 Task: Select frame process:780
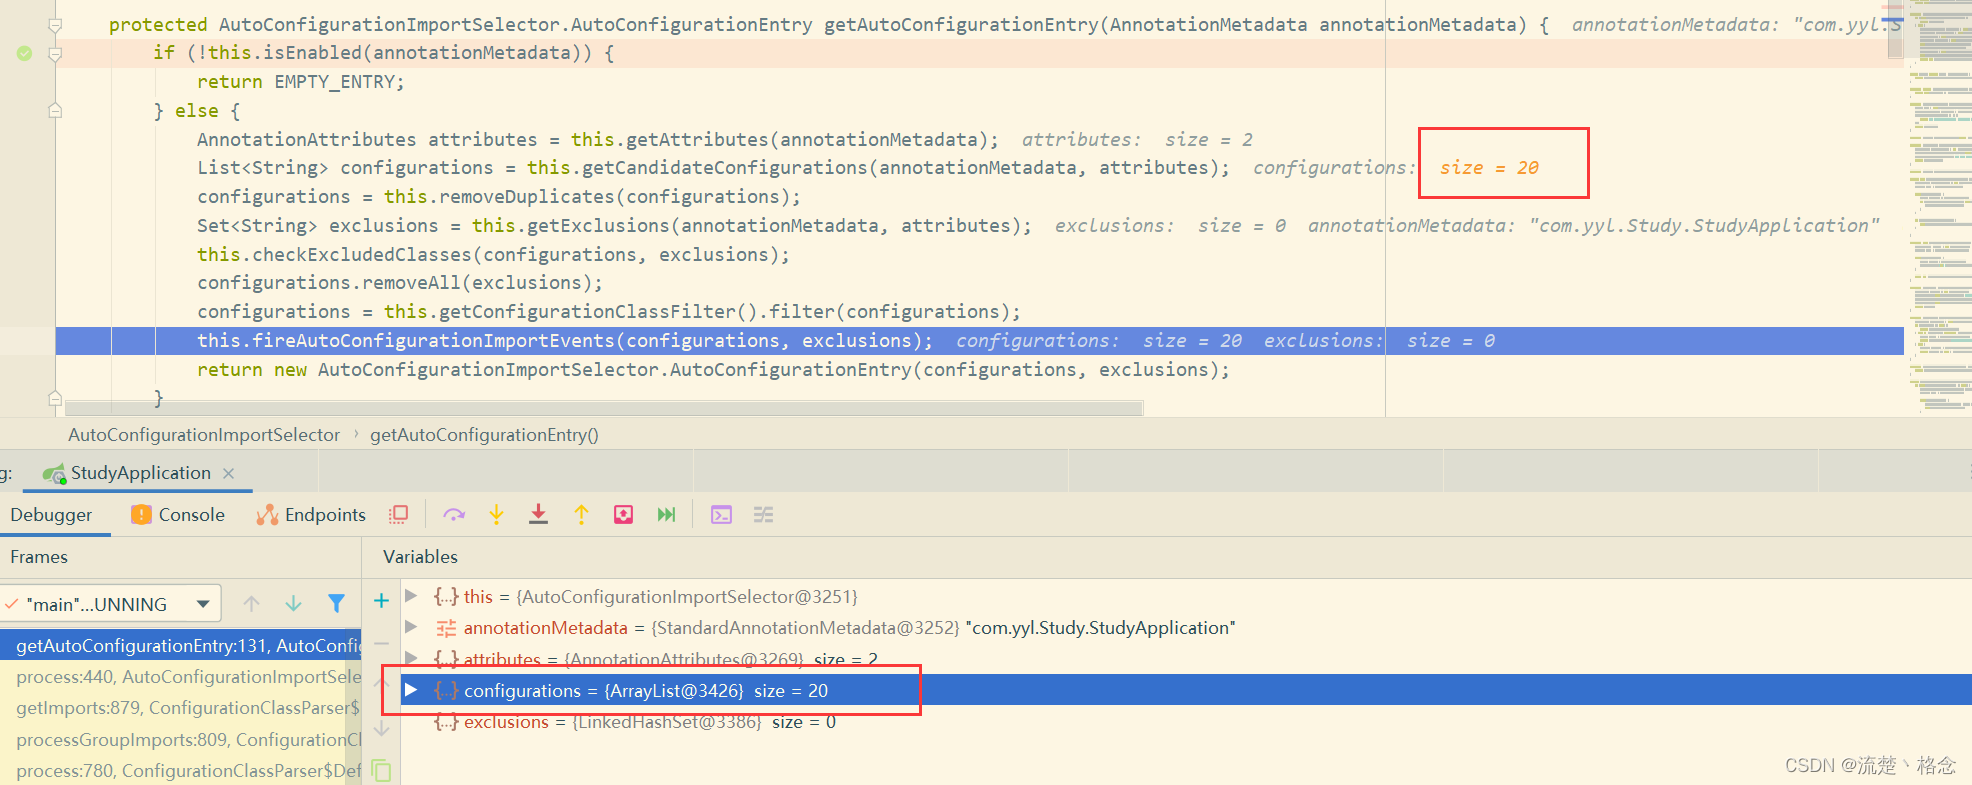pos(180,771)
